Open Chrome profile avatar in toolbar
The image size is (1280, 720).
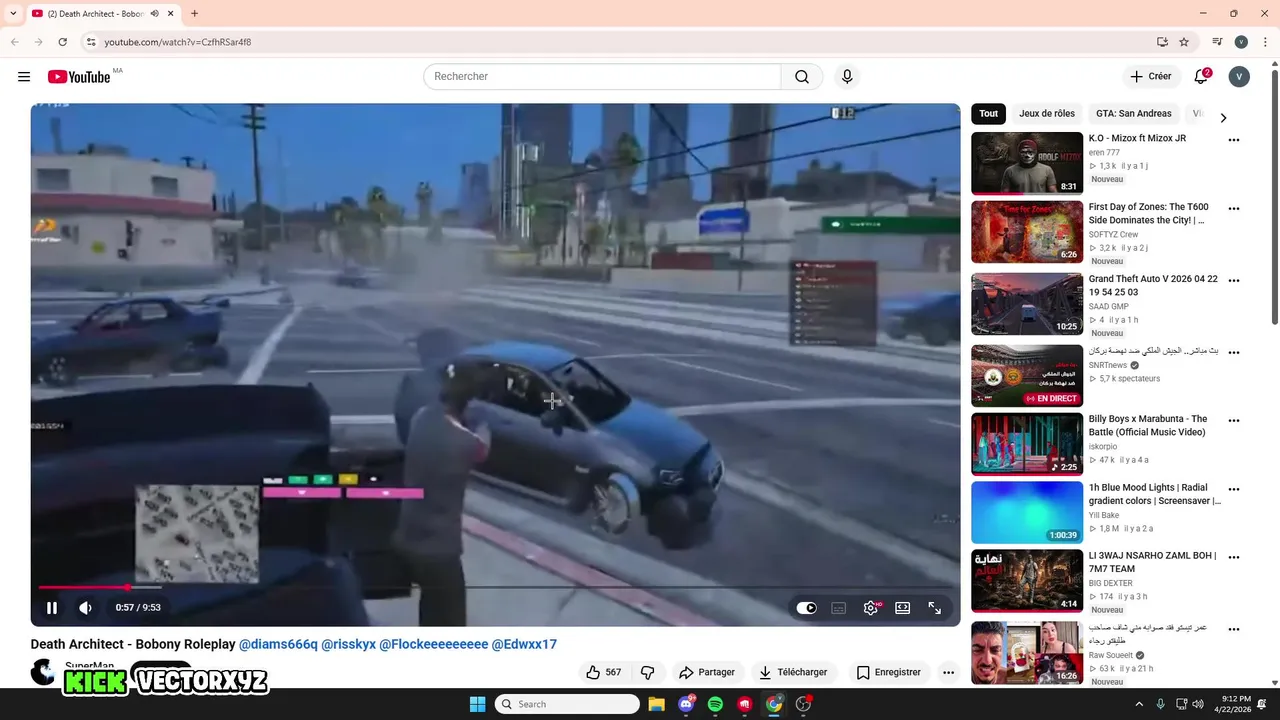[x=1241, y=42]
